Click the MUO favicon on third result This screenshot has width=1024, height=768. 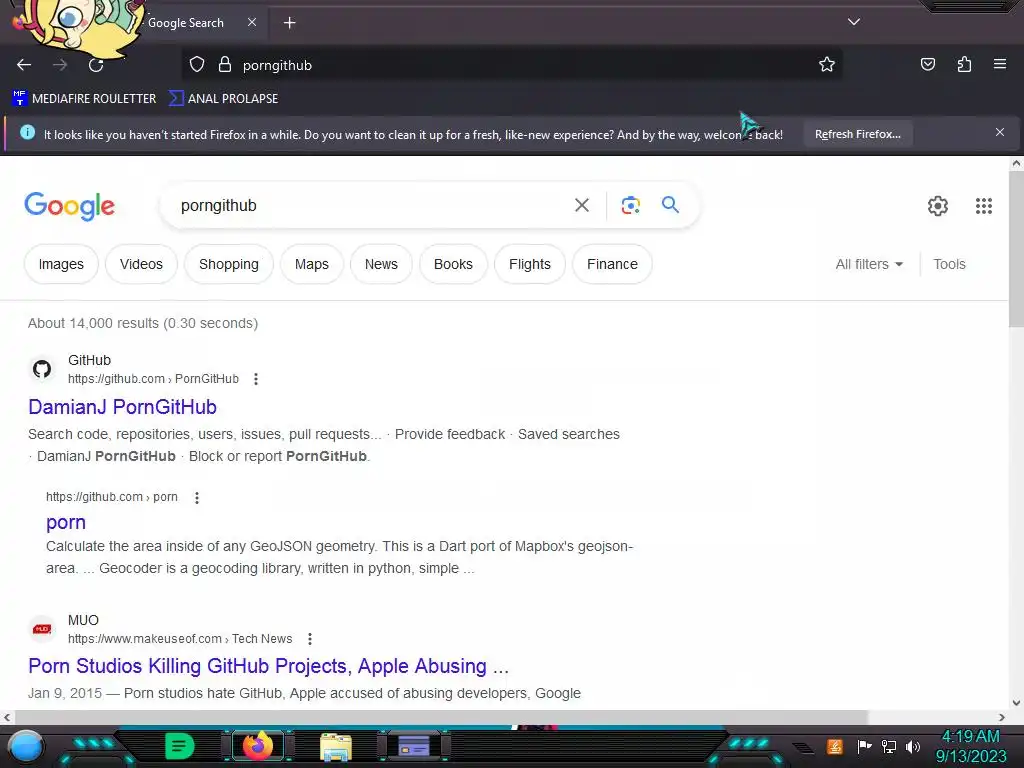tap(42, 629)
